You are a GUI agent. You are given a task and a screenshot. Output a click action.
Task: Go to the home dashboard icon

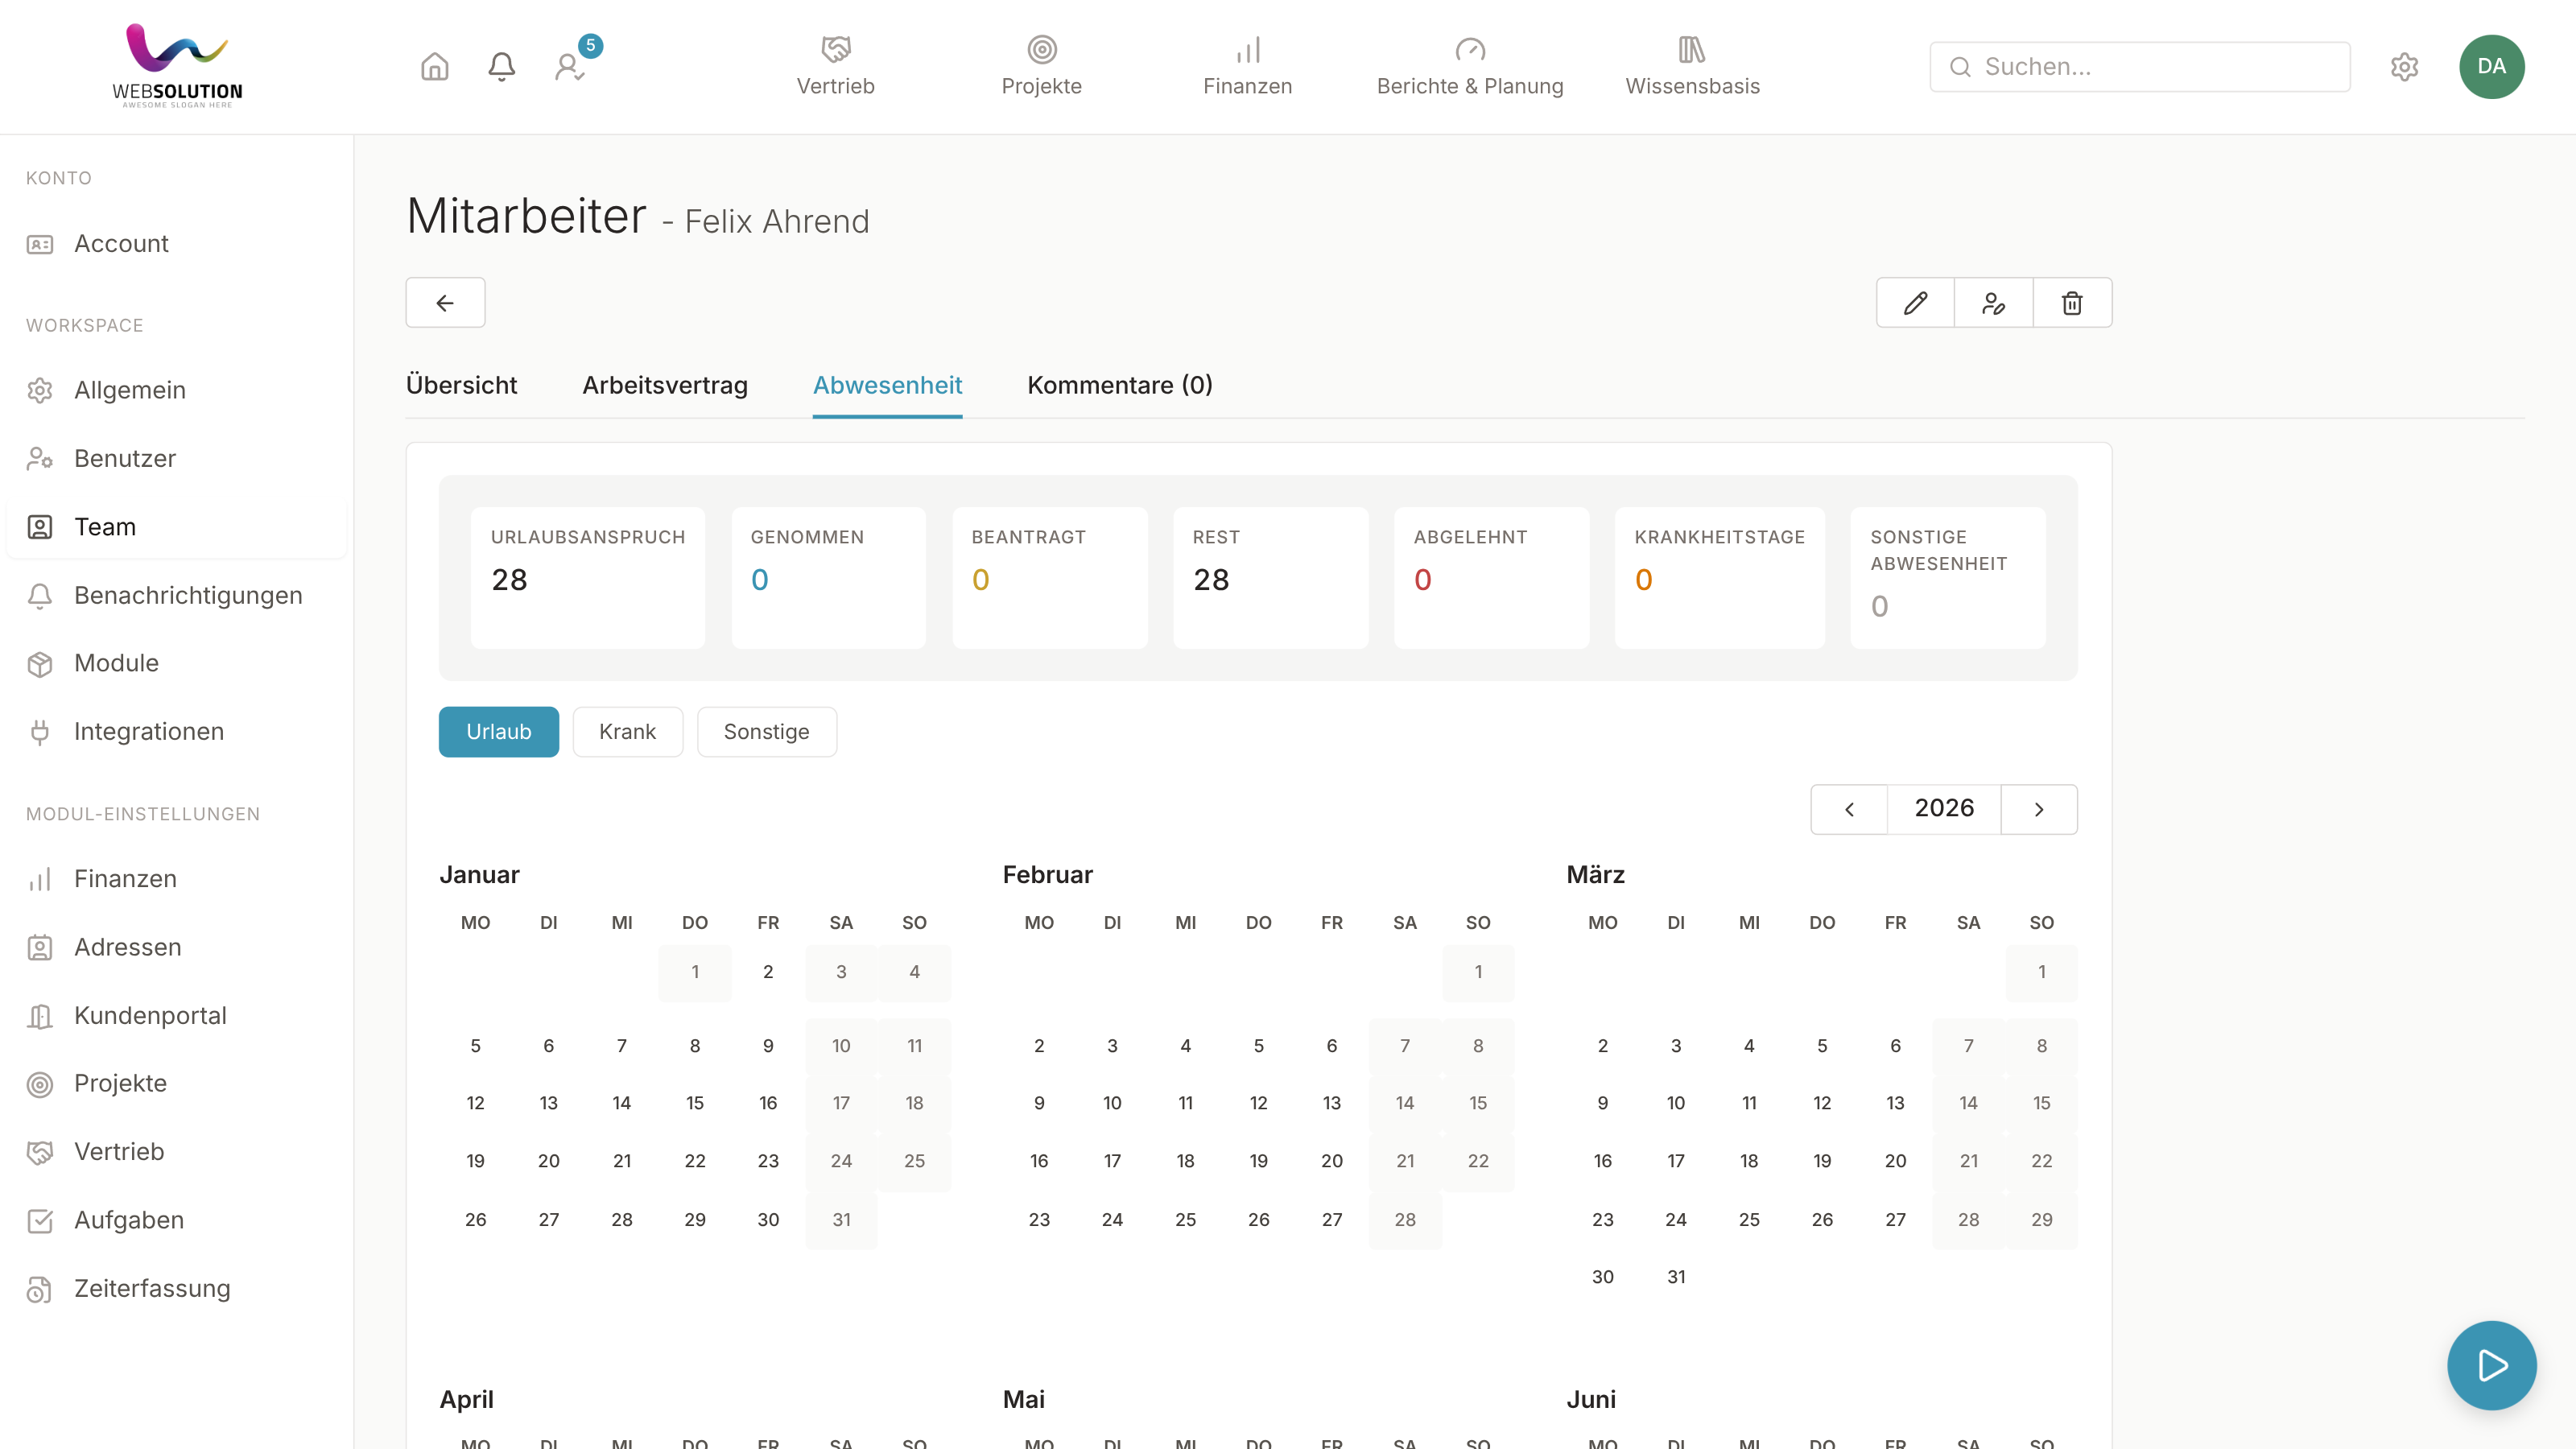(x=434, y=67)
